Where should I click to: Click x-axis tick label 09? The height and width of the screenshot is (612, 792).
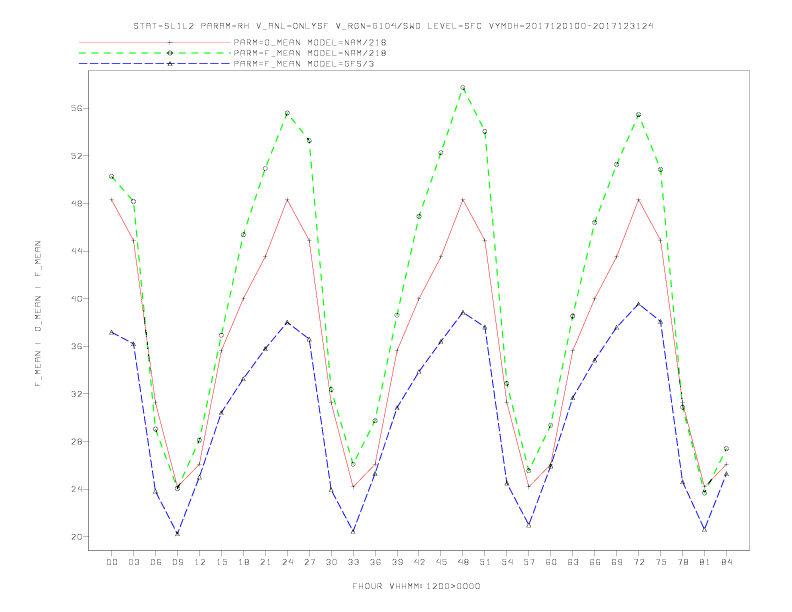tap(177, 562)
